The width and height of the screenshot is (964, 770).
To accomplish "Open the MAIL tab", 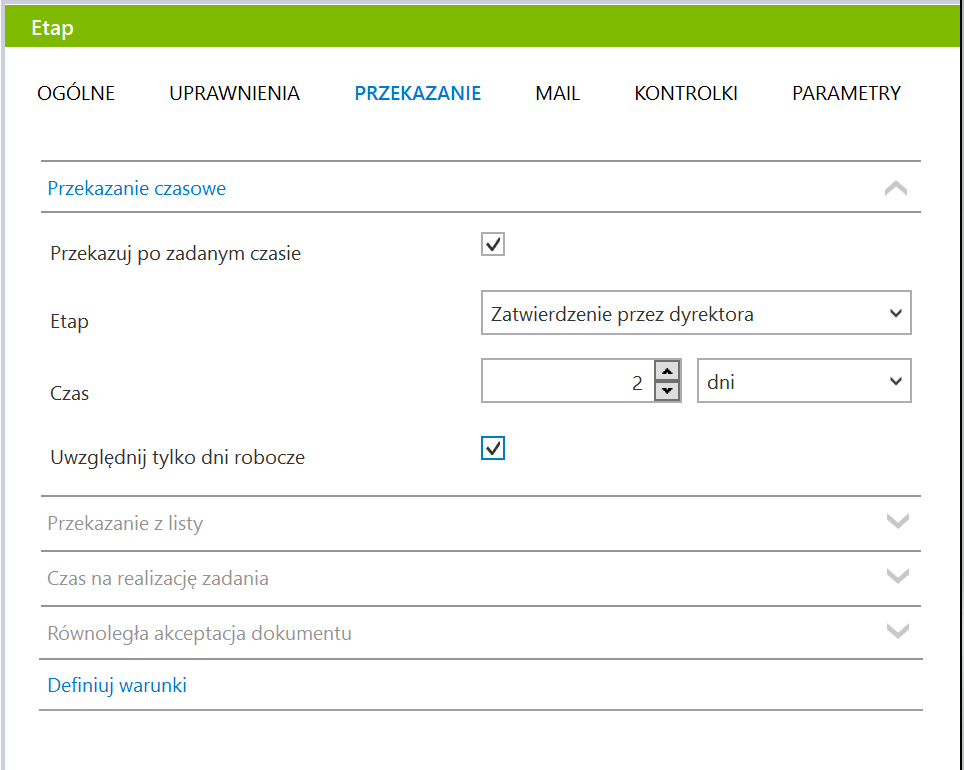I will 557,93.
